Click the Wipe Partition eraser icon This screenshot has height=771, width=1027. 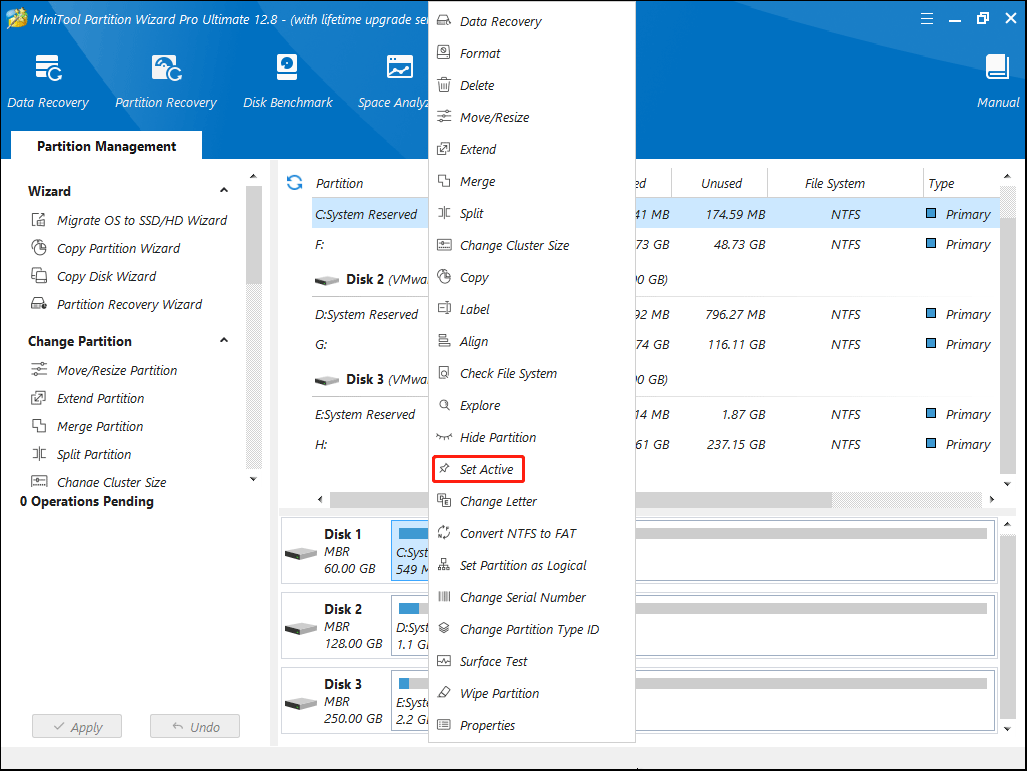click(444, 692)
